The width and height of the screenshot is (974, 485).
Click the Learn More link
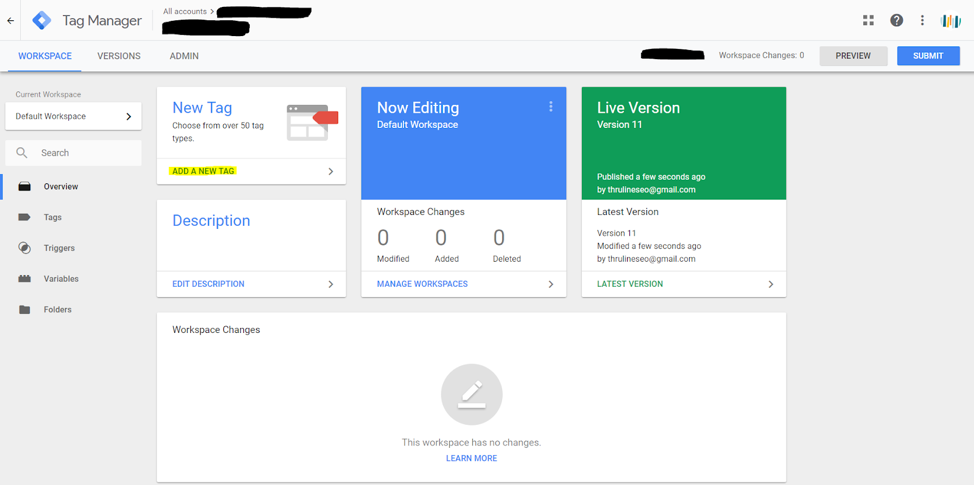click(471, 458)
